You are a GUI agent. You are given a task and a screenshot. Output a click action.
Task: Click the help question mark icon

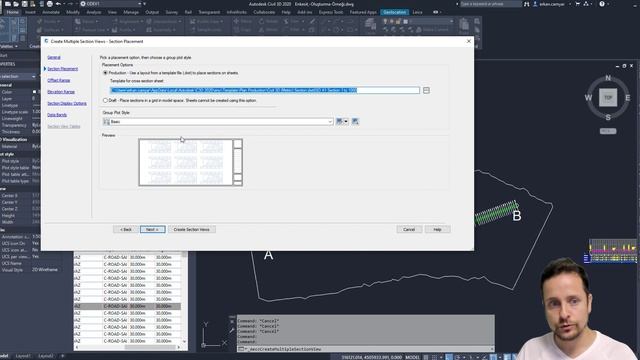pos(602,4)
